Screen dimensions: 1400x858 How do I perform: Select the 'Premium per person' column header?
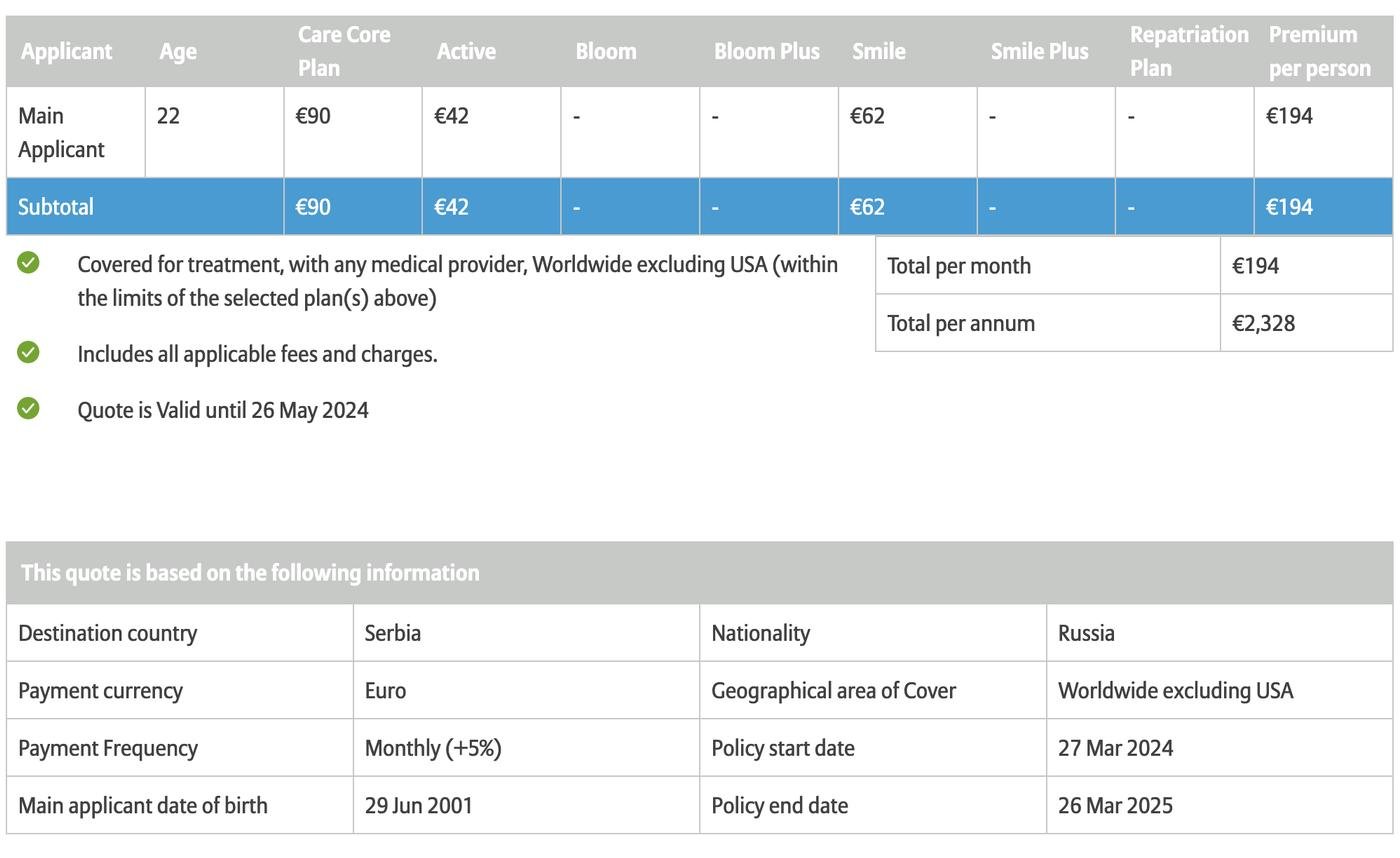point(1320,51)
